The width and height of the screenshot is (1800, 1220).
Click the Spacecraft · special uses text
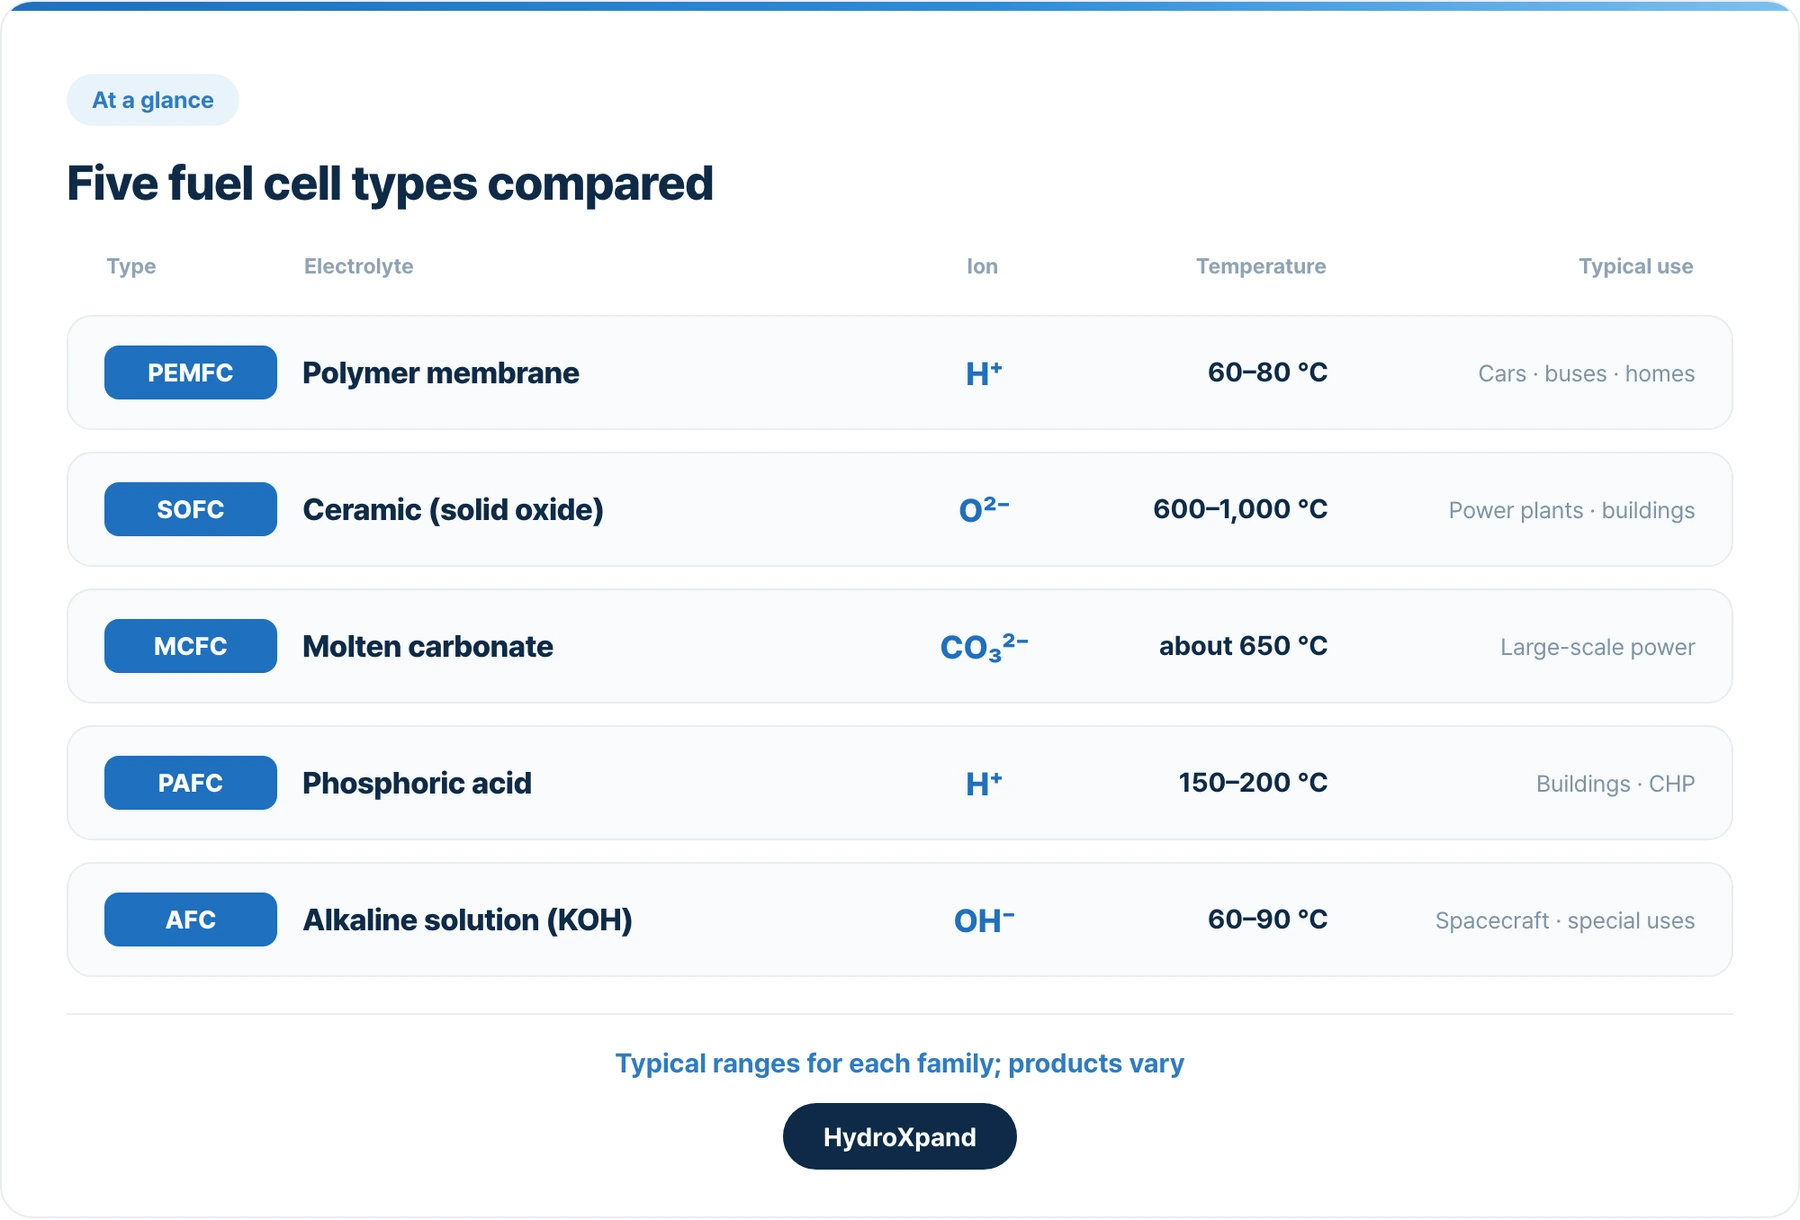pos(1565,921)
